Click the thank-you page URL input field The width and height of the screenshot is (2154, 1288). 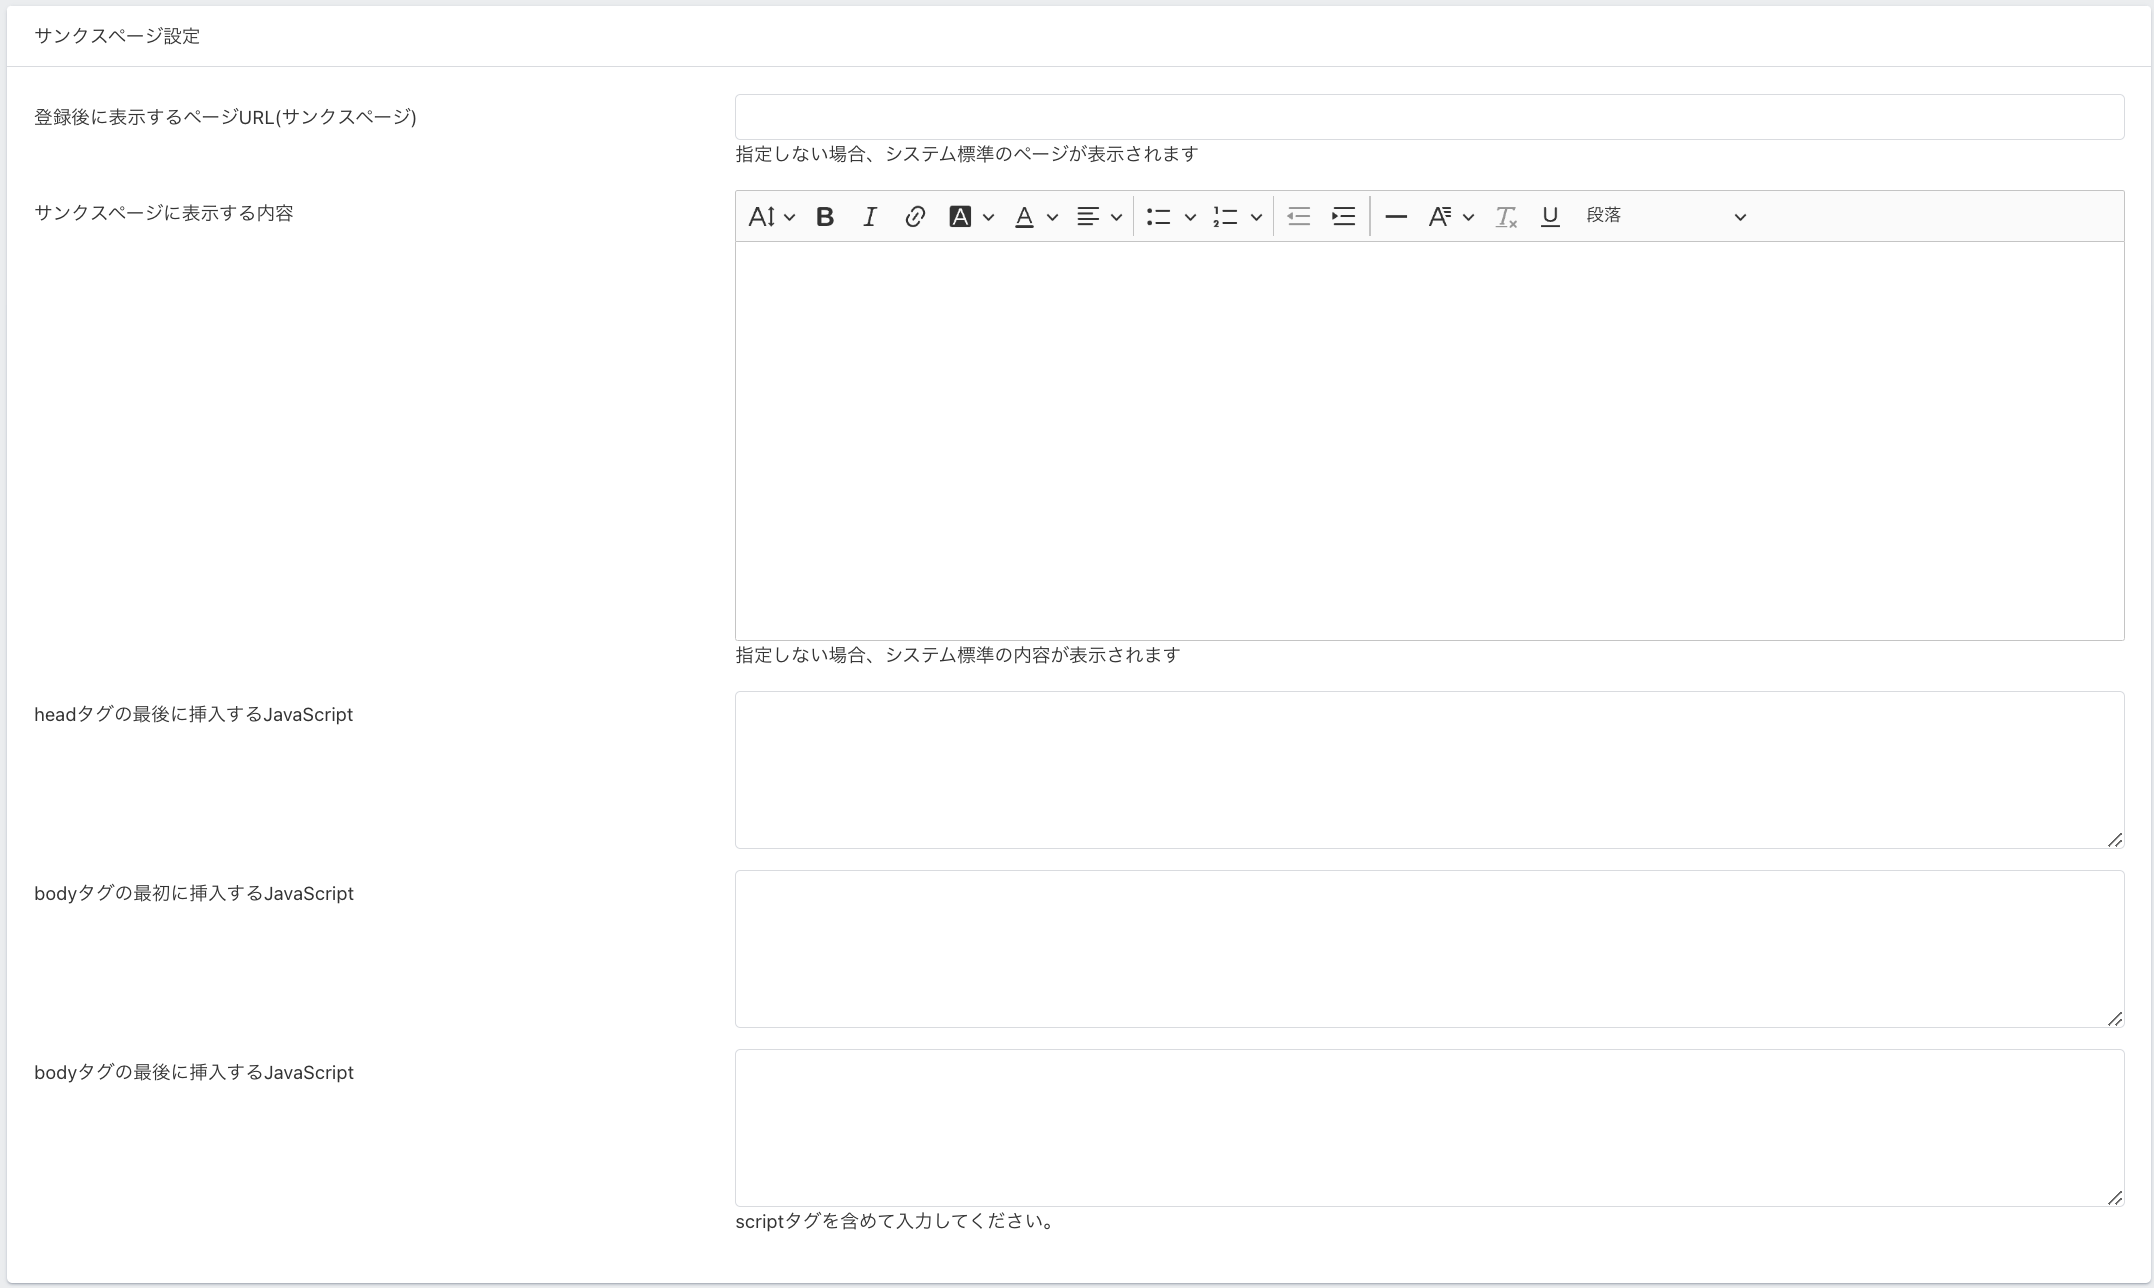(1429, 117)
